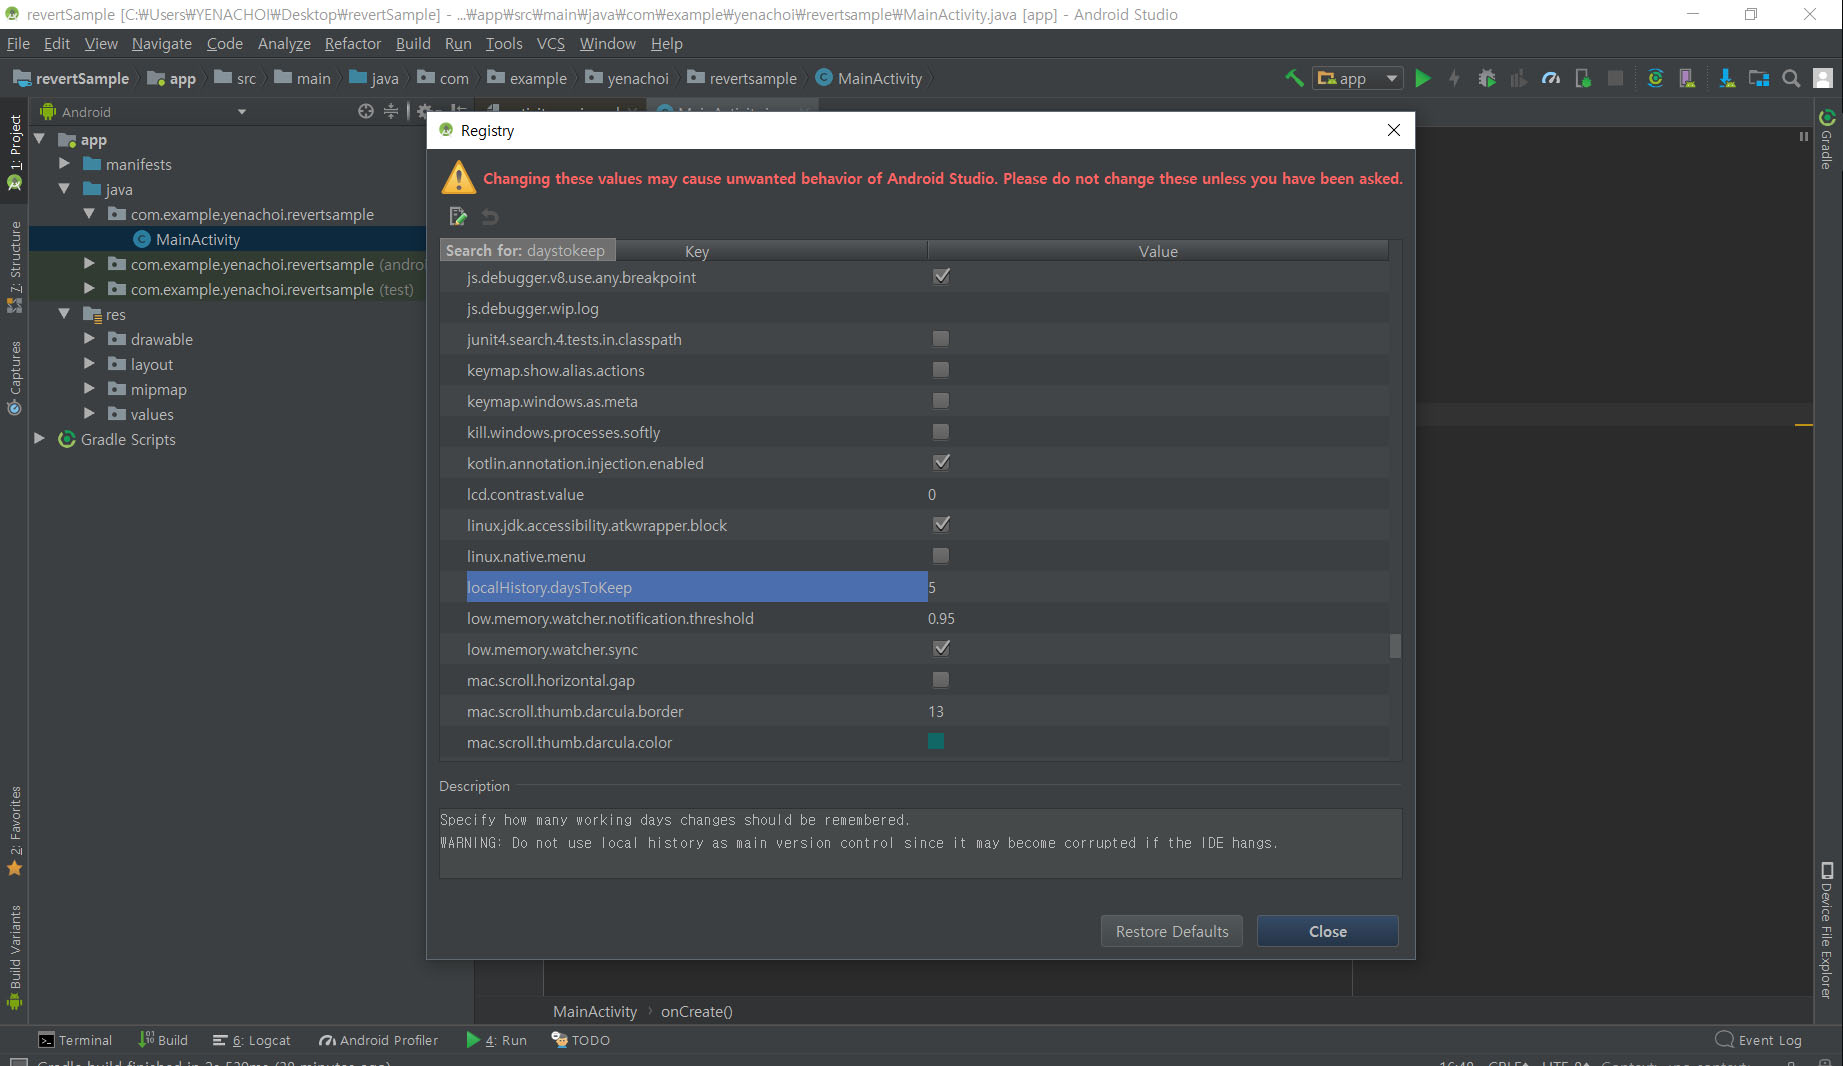Open the Favorites side panel

[15, 830]
